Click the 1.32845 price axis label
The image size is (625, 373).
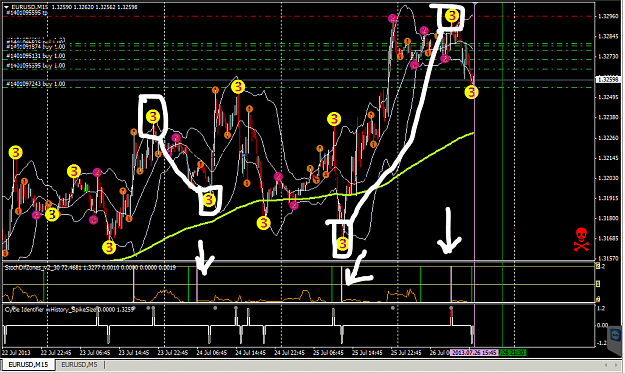pyautogui.click(x=608, y=36)
